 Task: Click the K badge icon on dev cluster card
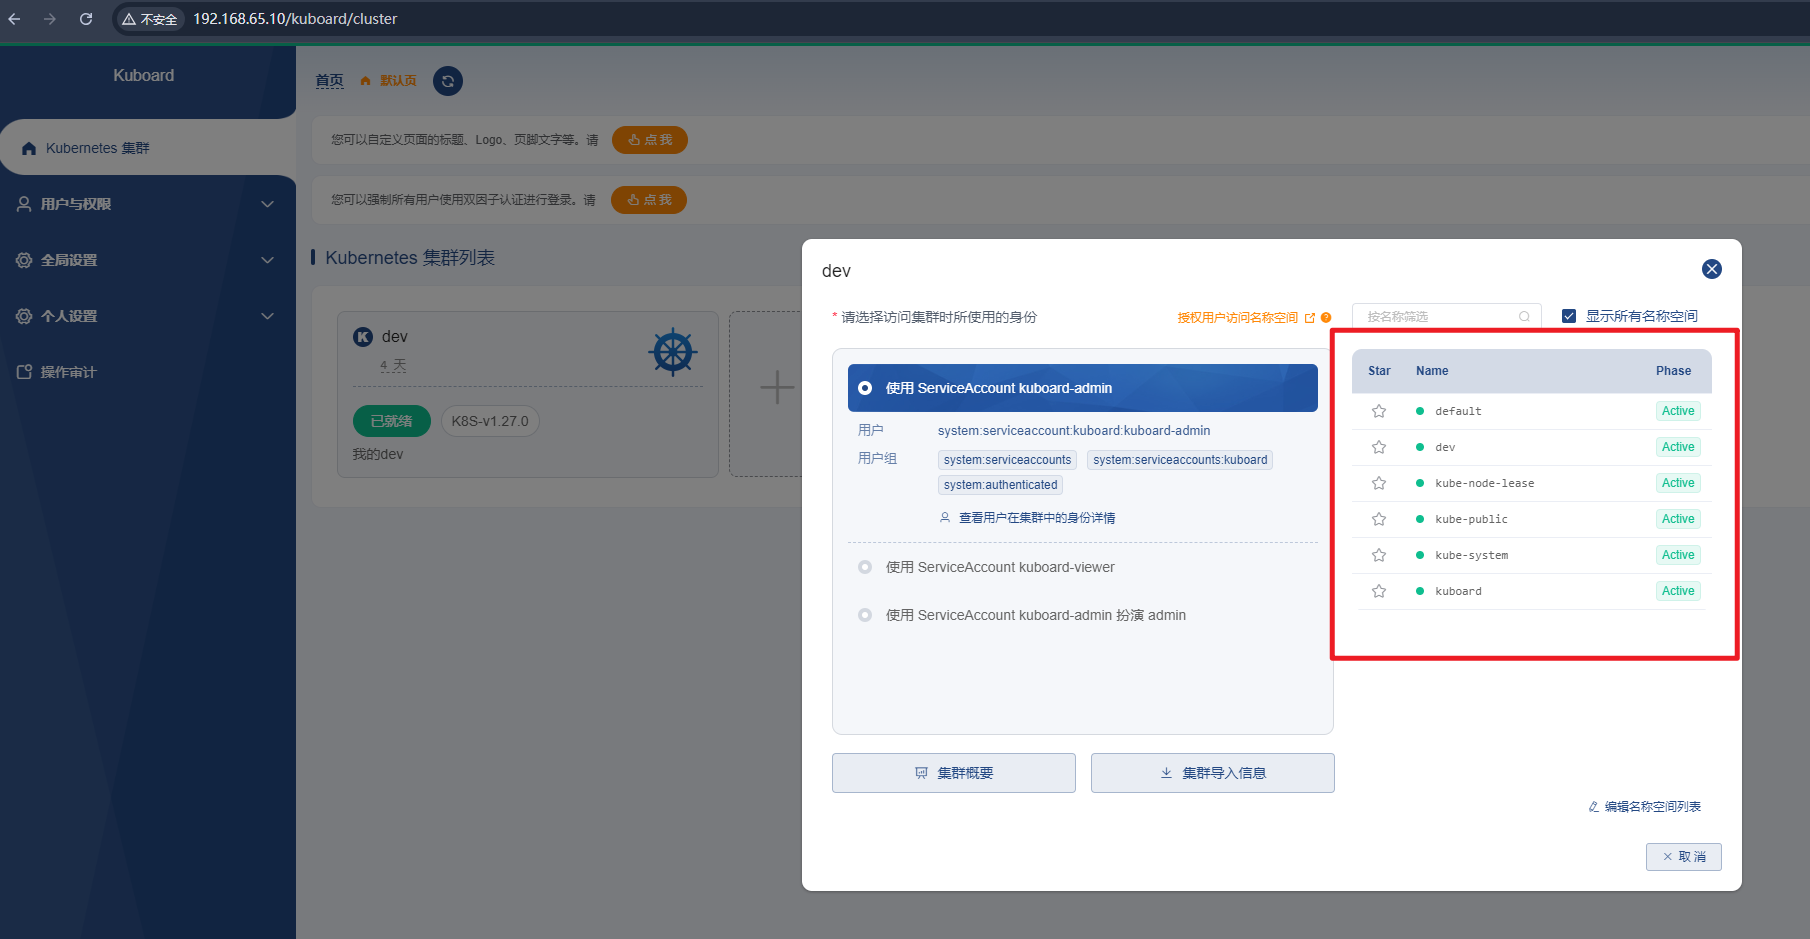point(363,337)
